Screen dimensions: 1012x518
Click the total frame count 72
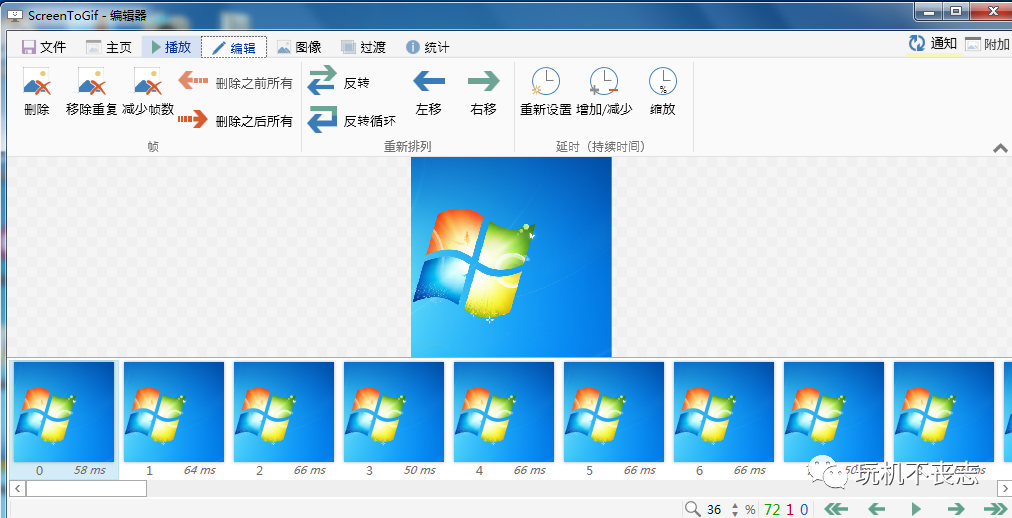click(x=772, y=510)
